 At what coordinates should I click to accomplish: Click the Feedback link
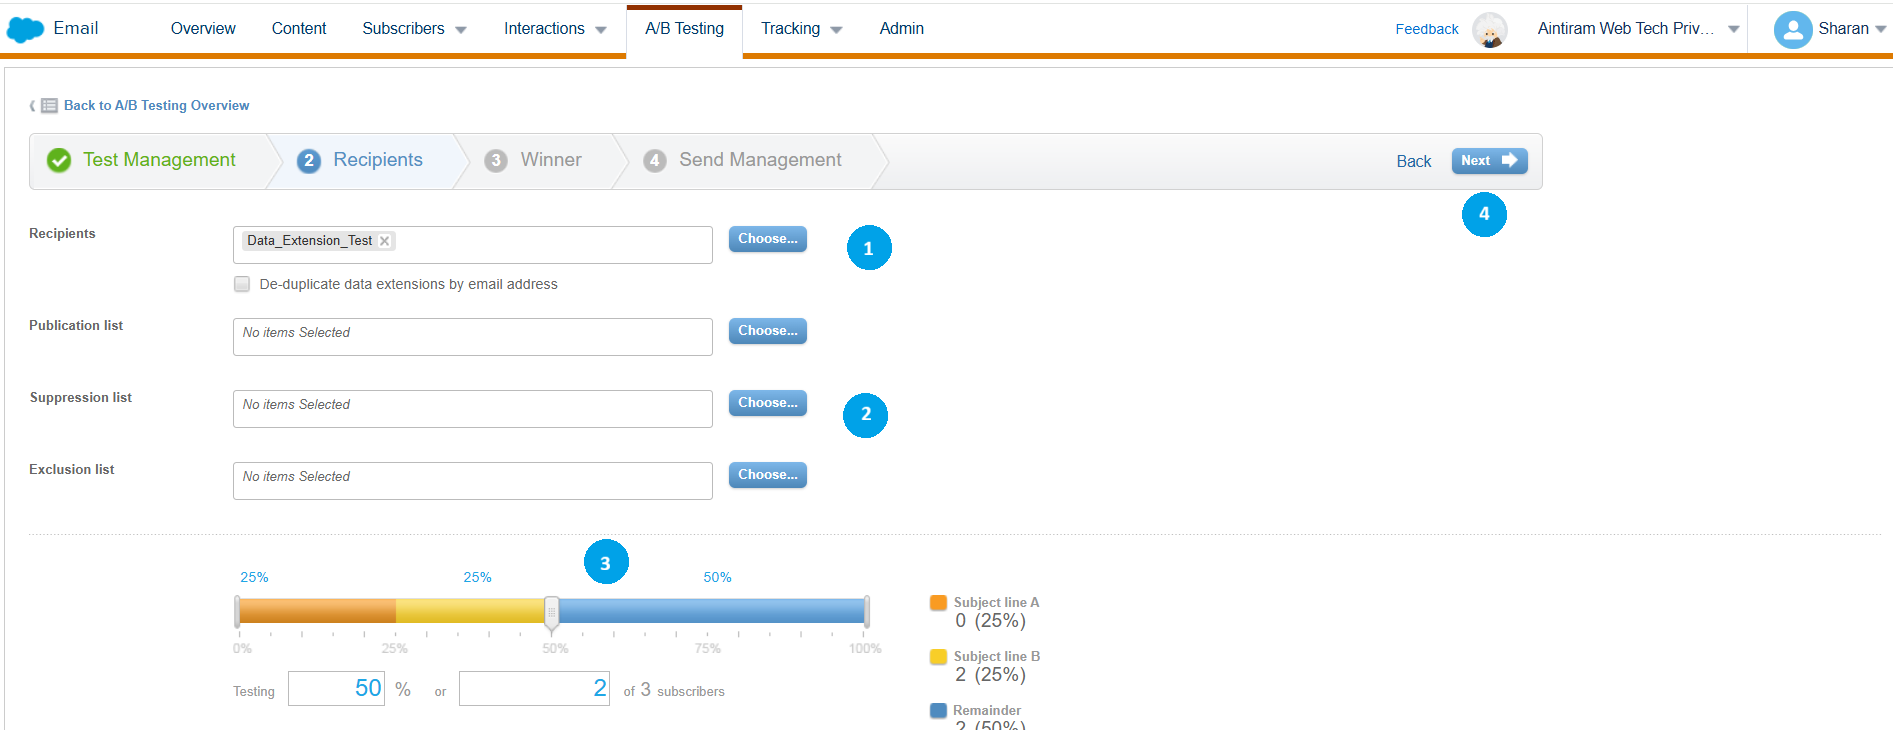1426,30
